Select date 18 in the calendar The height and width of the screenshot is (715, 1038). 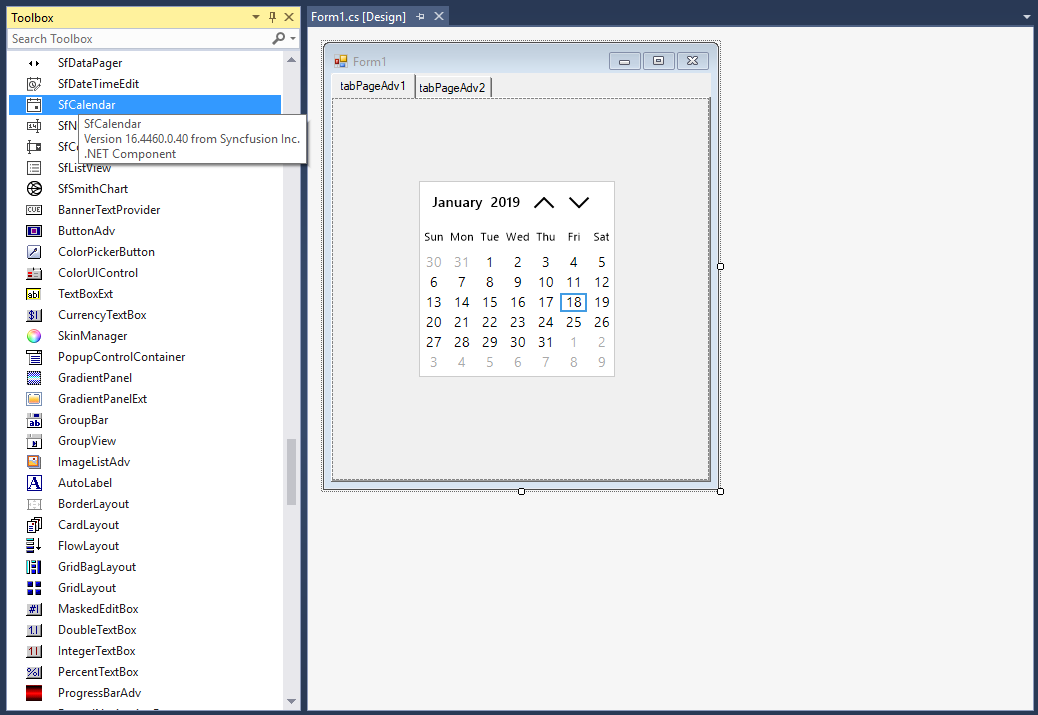pyautogui.click(x=573, y=302)
